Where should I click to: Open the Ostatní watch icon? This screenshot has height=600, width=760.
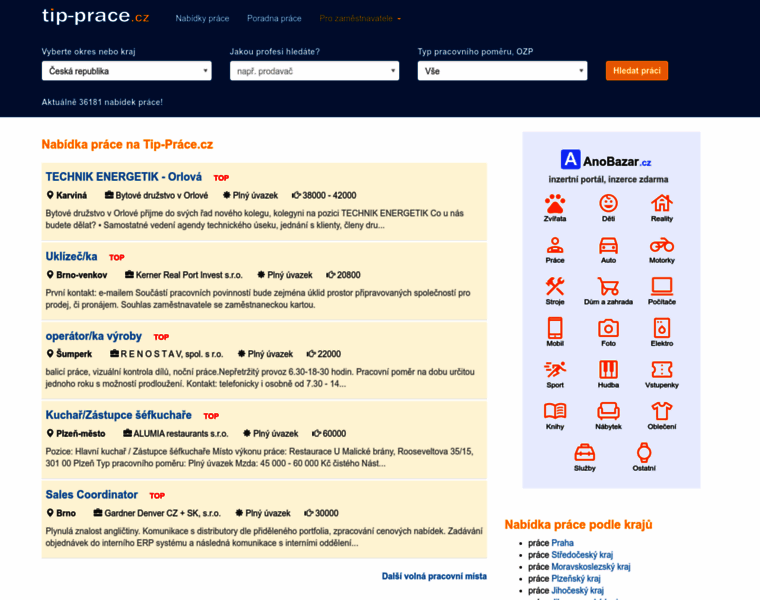point(644,453)
